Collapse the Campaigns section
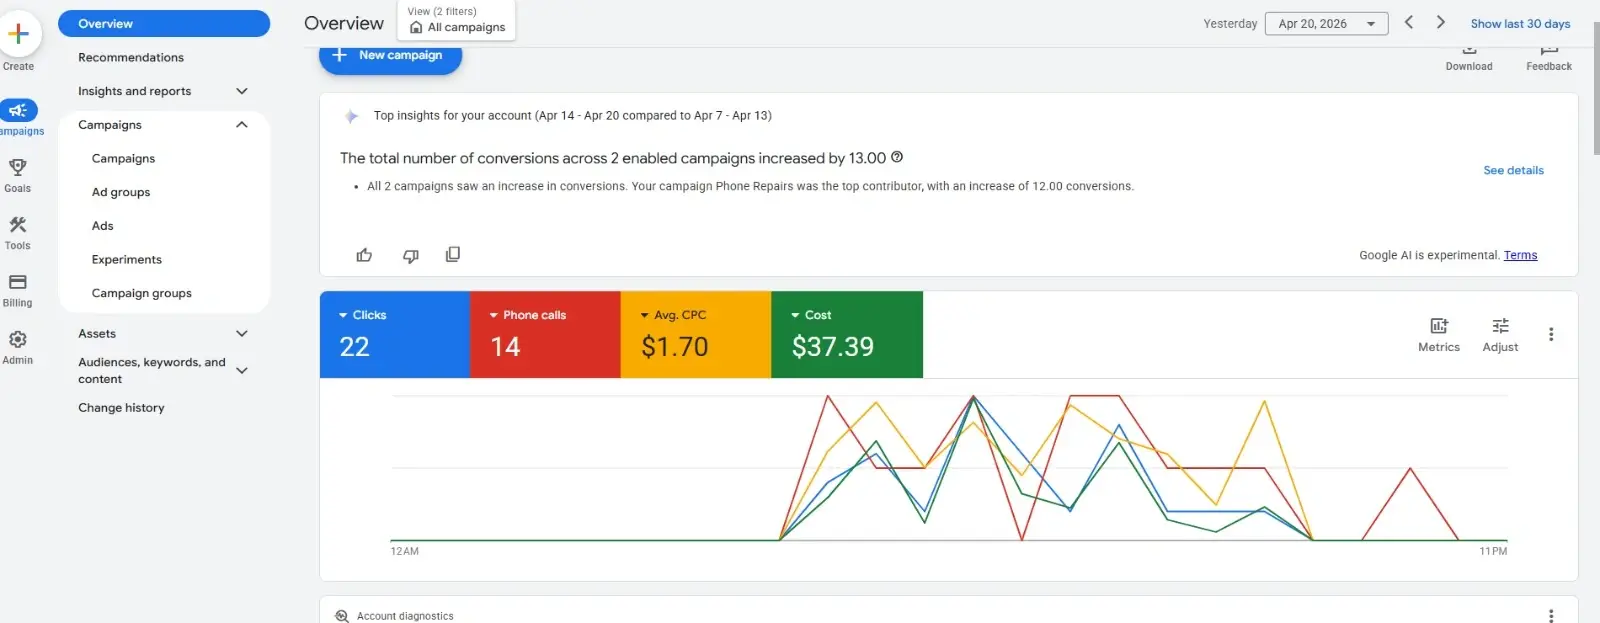The image size is (1600, 623). click(x=241, y=125)
